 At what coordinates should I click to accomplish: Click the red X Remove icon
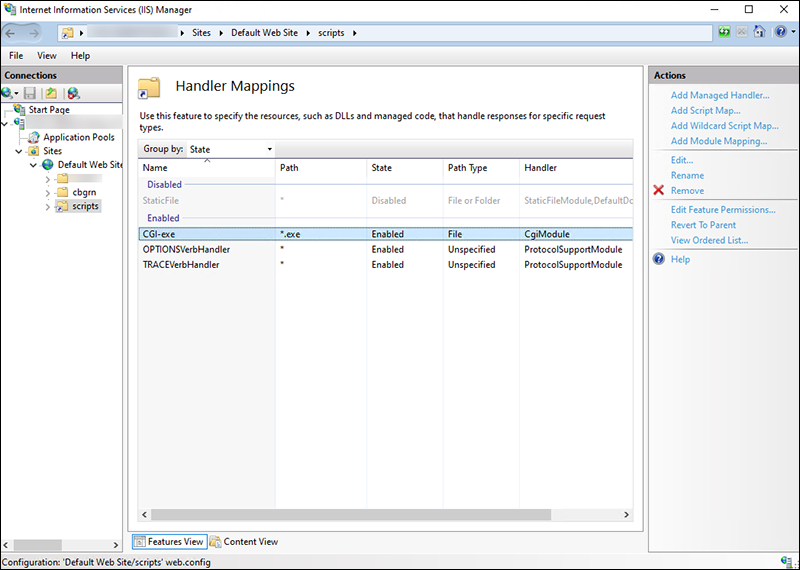659,190
